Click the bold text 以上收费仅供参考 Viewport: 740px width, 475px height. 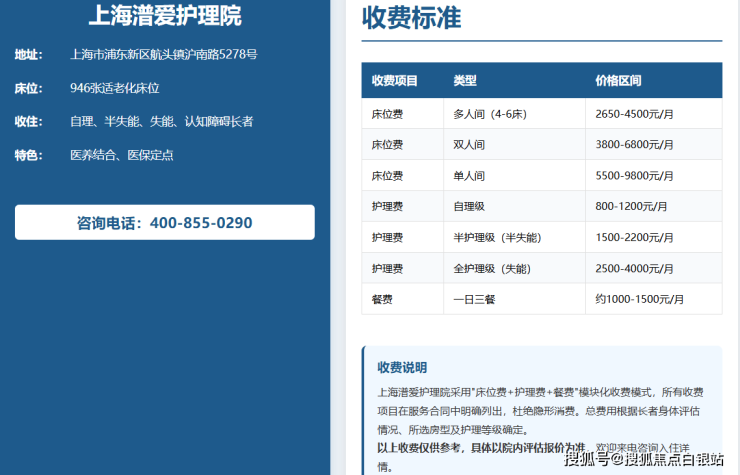[x=418, y=448]
